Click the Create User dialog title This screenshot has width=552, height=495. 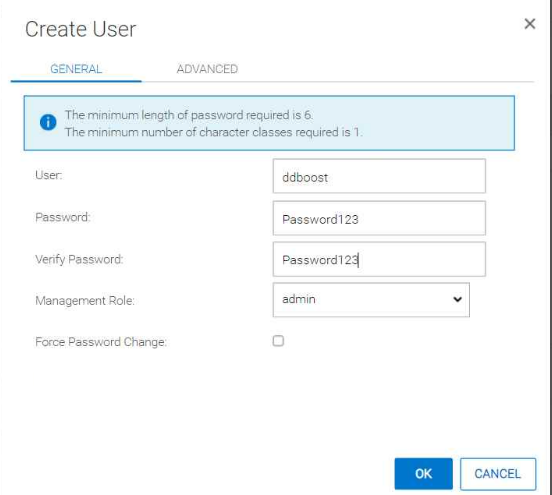coord(81,29)
